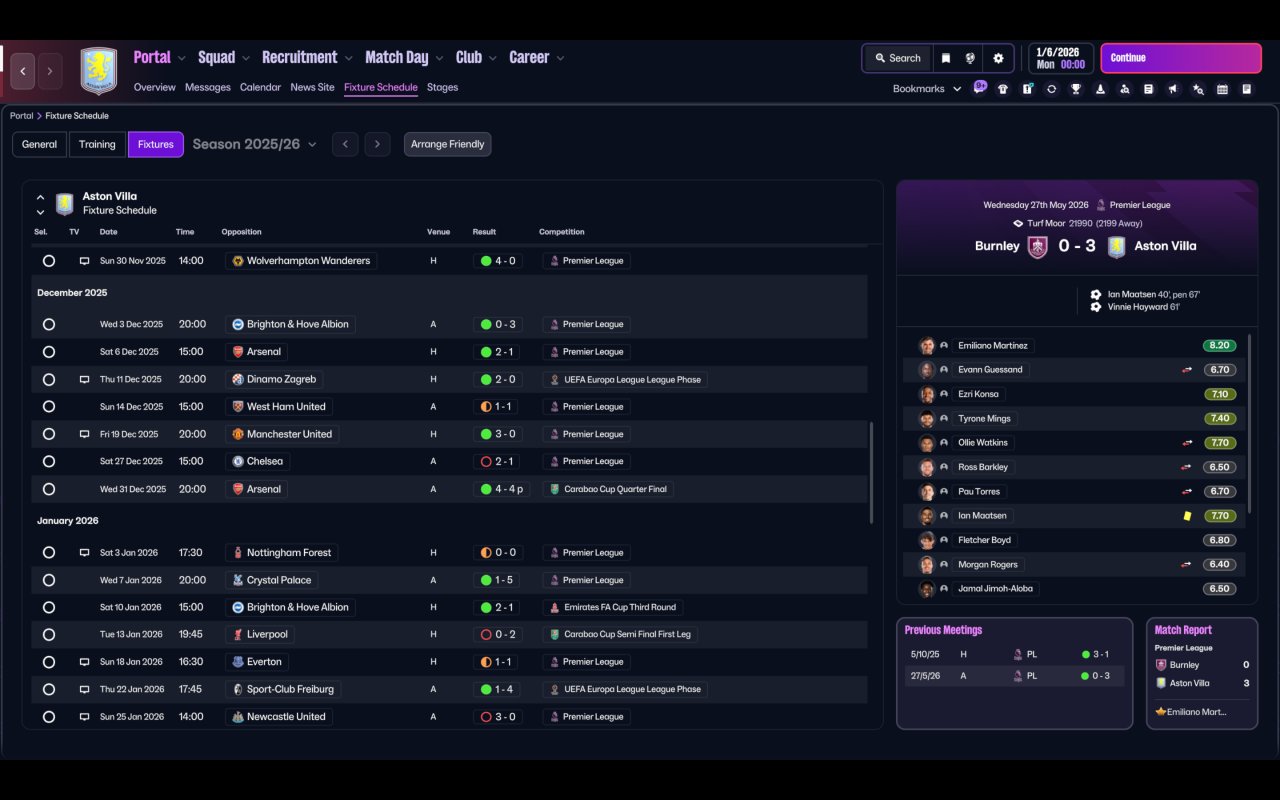Open the bookmark icon beside Search
Image resolution: width=1280 pixels, height=800 pixels.
tap(945, 58)
